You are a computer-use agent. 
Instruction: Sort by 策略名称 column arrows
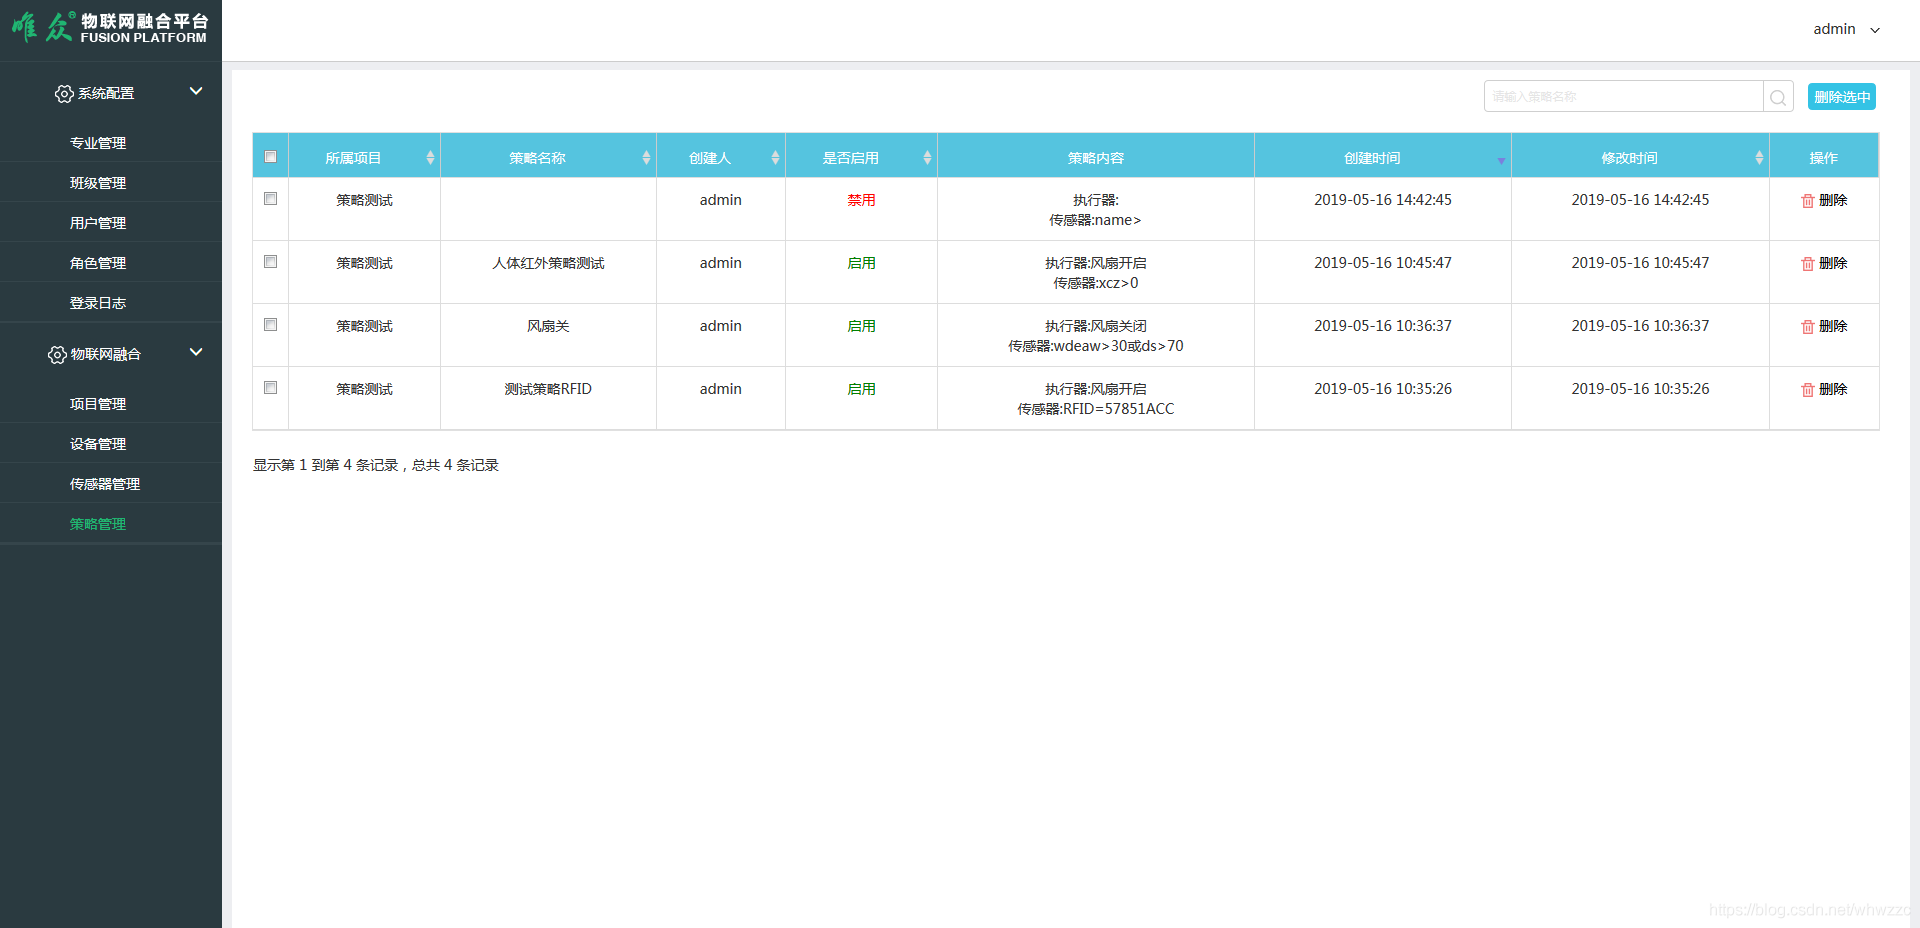pos(646,158)
